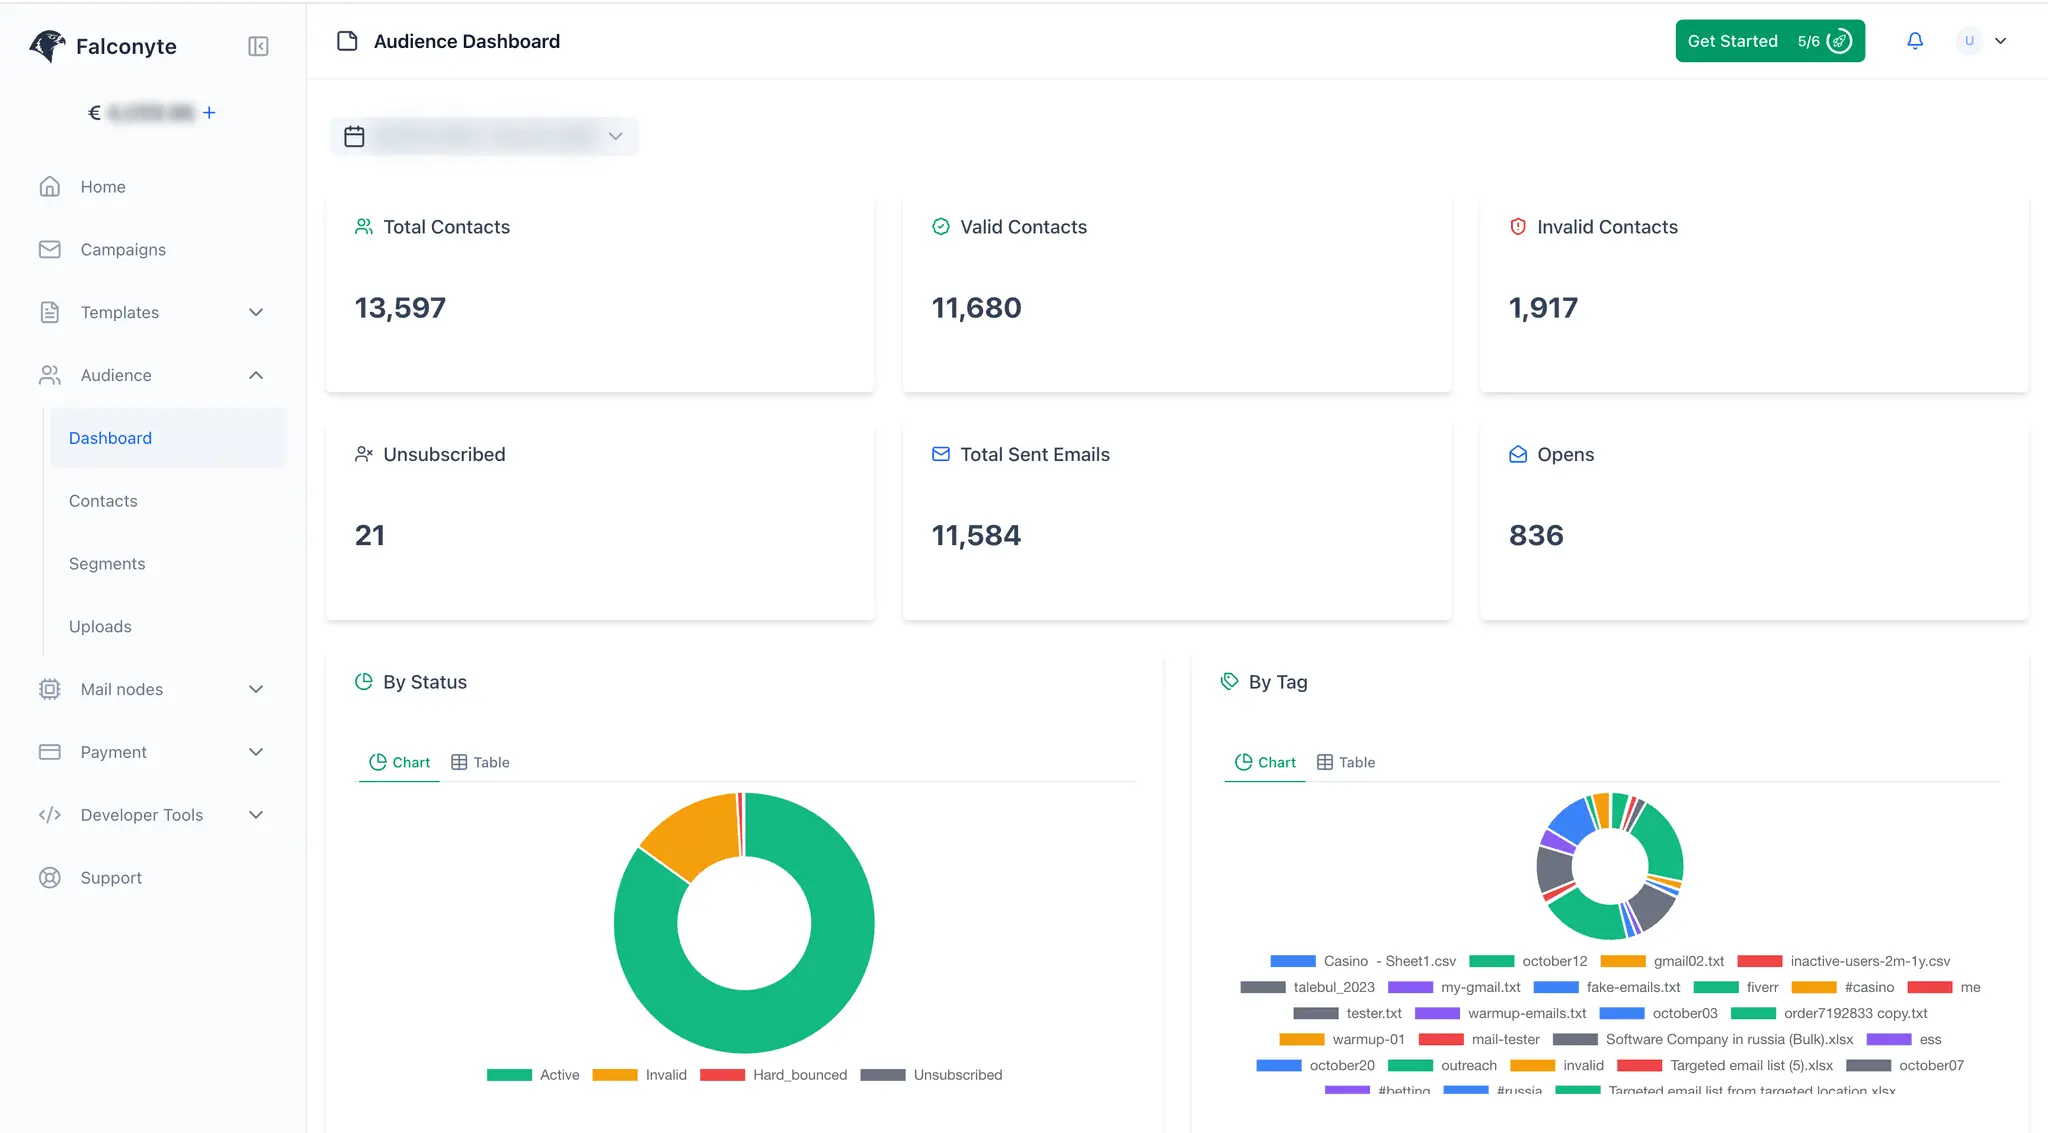Go to Home in sidebar
Image resolution: width=2048 pixels, height=1133 pixels.
click(x=103, y=187)
